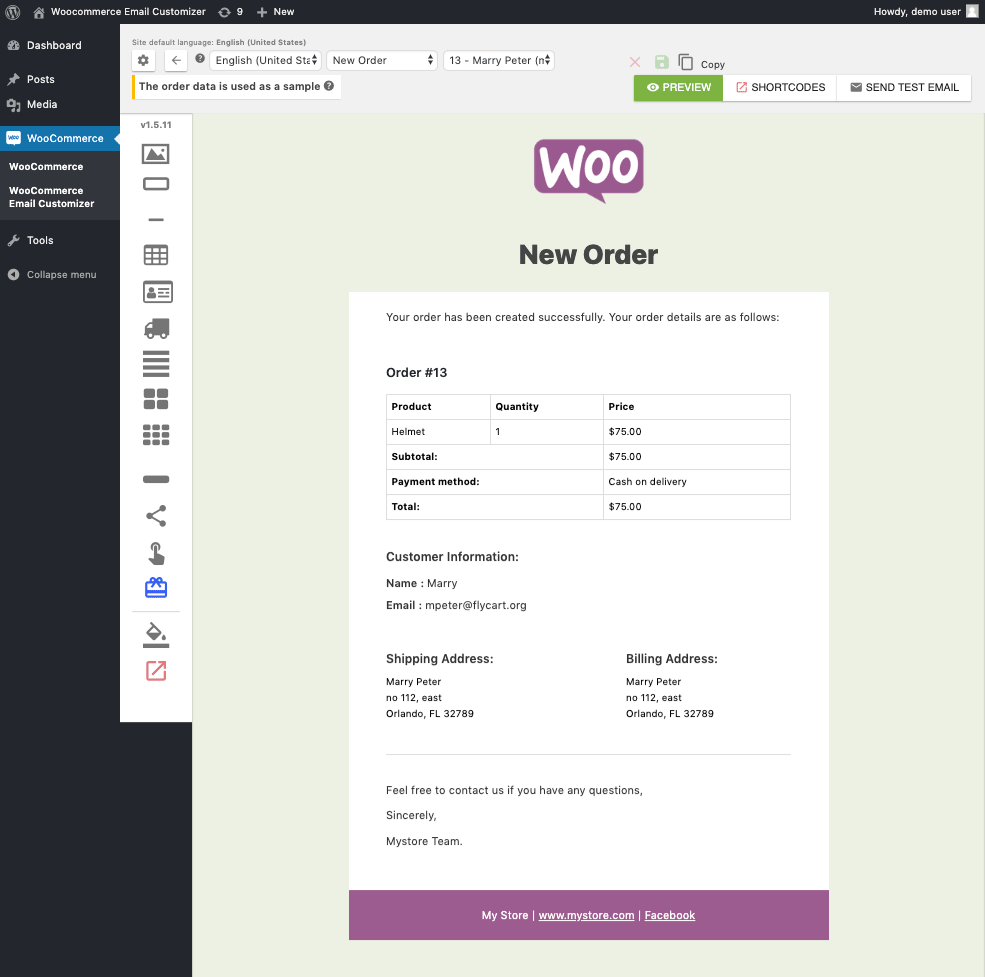Click Copy template icon
This screenshot has width=985, height=977.
[685, 62]
